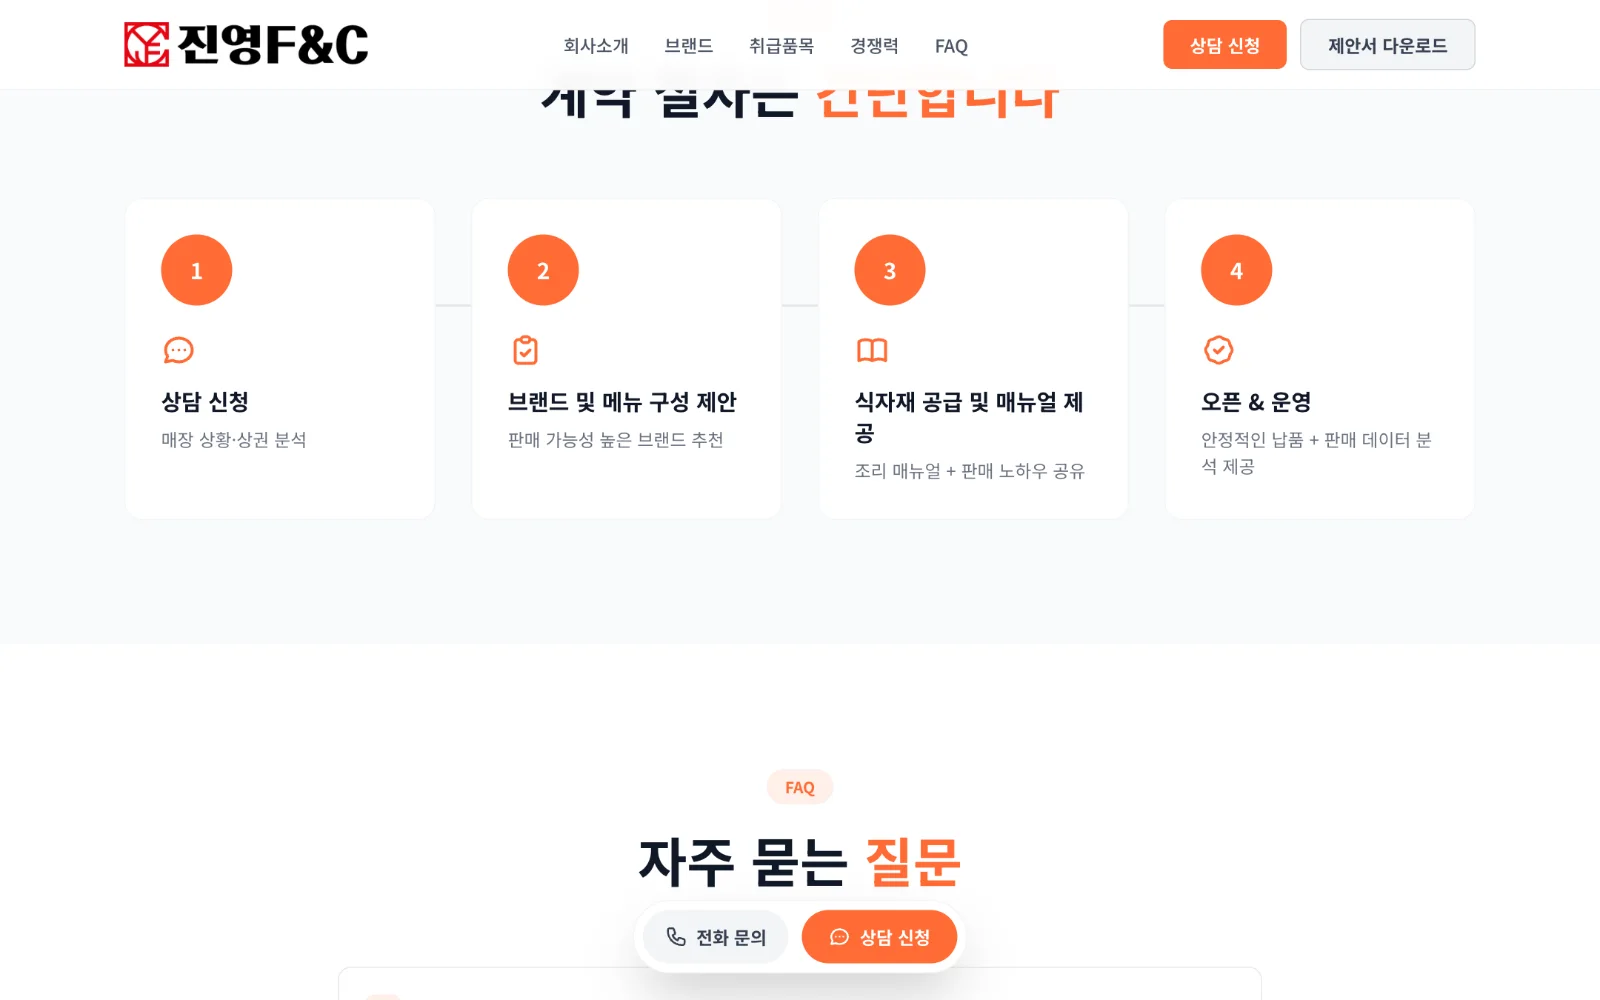Click the 브랜드 및 메뉴 구성 제안 card title
Viewport: 1600px width, 1000px height.
pos(622,402)
